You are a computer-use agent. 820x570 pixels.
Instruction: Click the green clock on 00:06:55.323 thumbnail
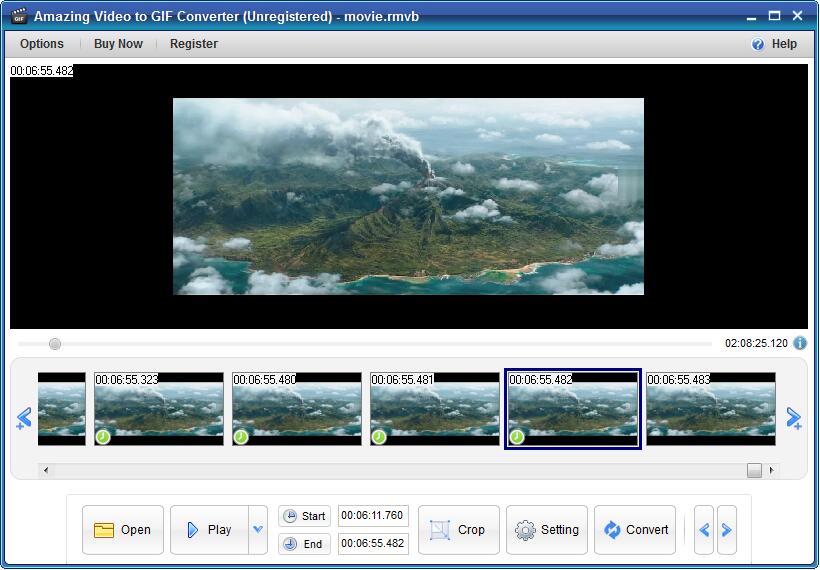tap(102, 437)
